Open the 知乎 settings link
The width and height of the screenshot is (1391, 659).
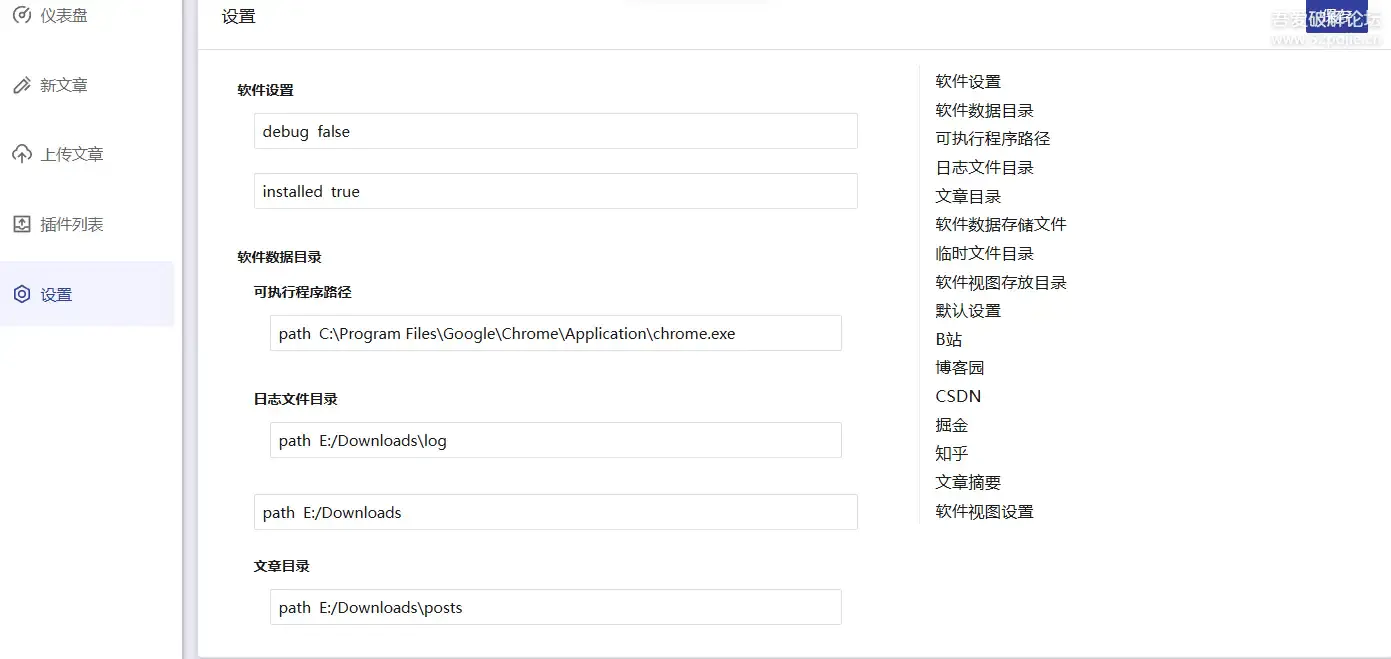coord(948,453)
